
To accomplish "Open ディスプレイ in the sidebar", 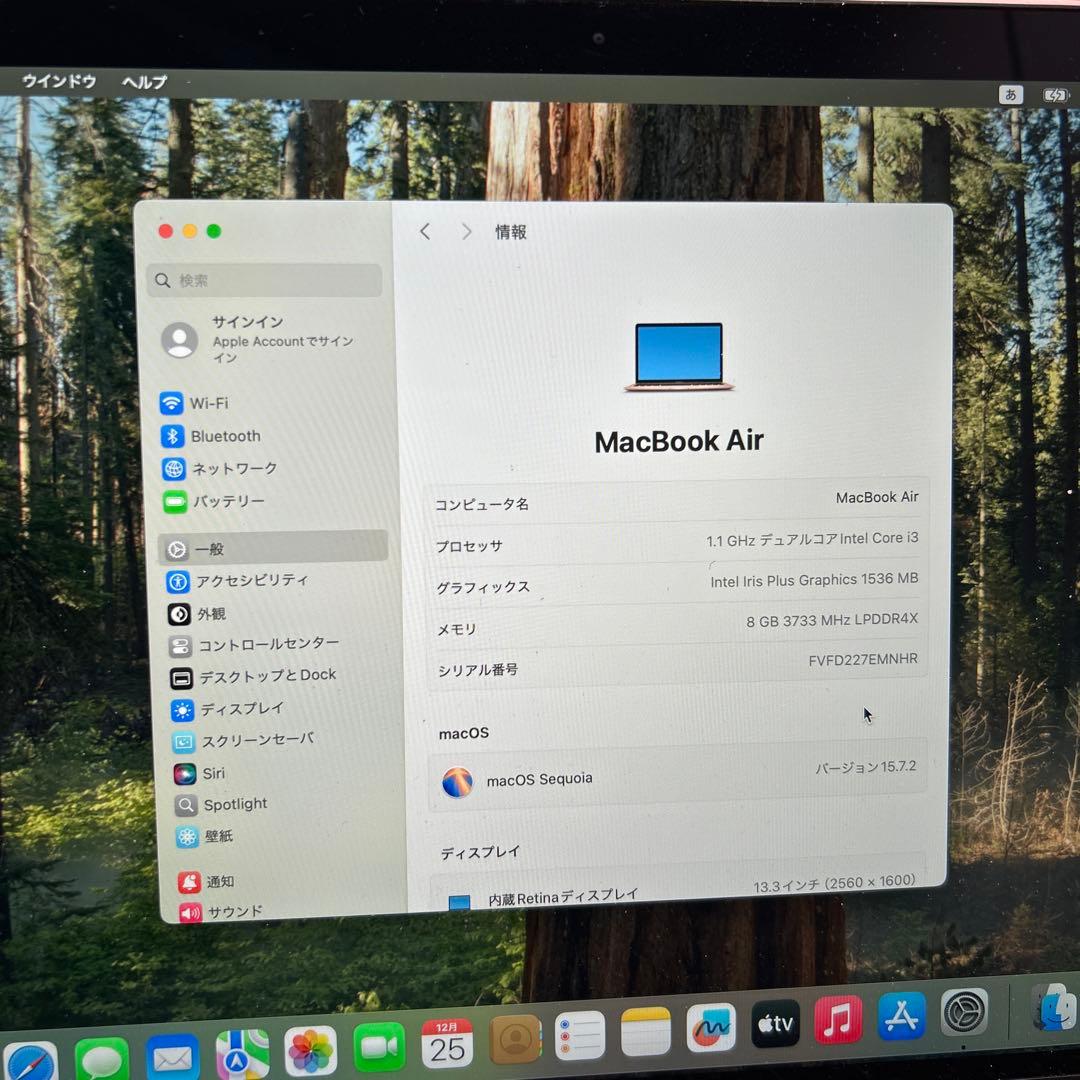I will click(x=227, y=709).
